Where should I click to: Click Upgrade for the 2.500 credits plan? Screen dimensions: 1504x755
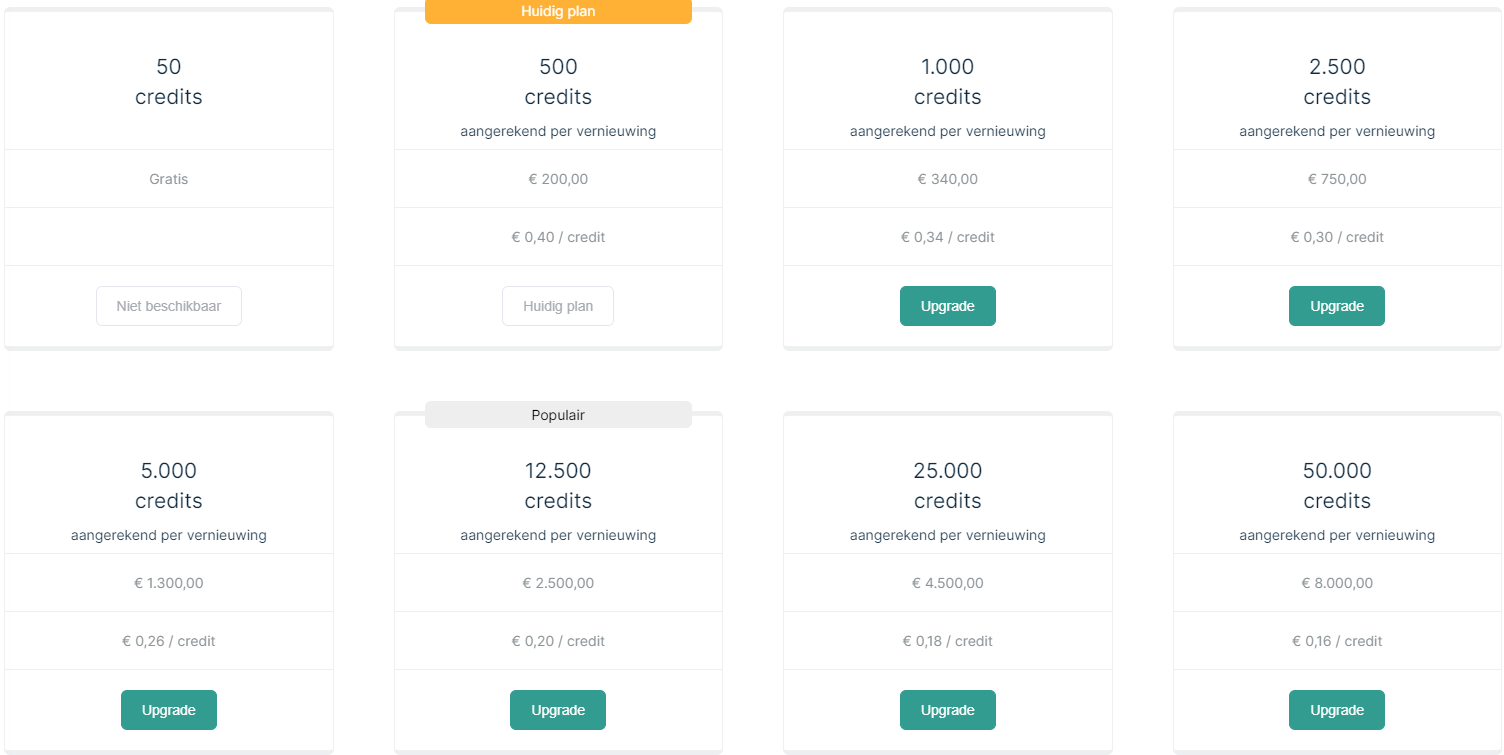pyautogui.click(x=1336, y=306)
